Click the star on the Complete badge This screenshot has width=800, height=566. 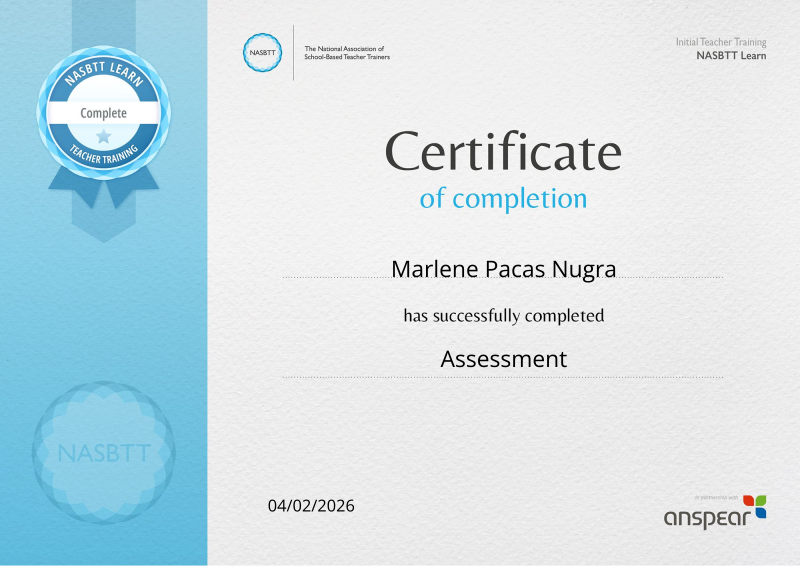point(103,136)
